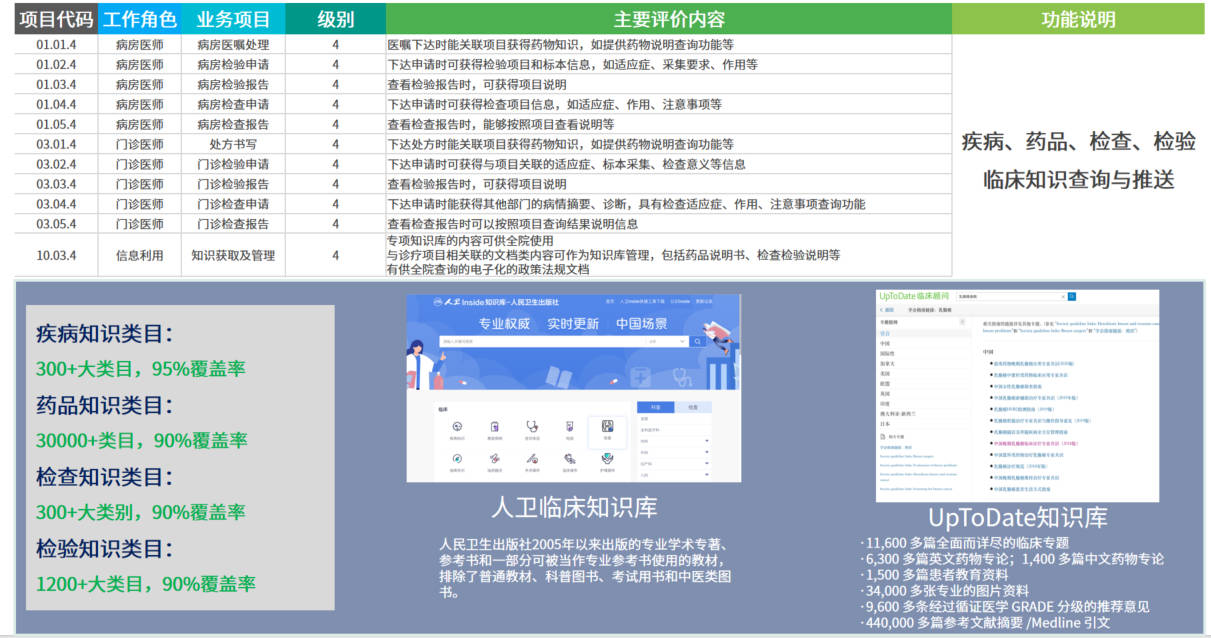Screen dimensions: 1211x638
Task: Choose 日本 in UpToDate region list
Action: (885, 424)
